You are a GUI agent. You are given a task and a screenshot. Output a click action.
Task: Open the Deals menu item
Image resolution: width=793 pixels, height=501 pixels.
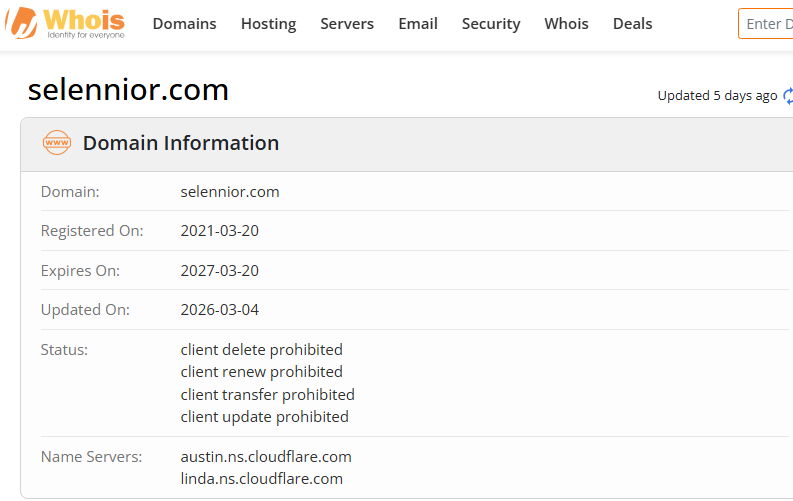pos(632,24)
